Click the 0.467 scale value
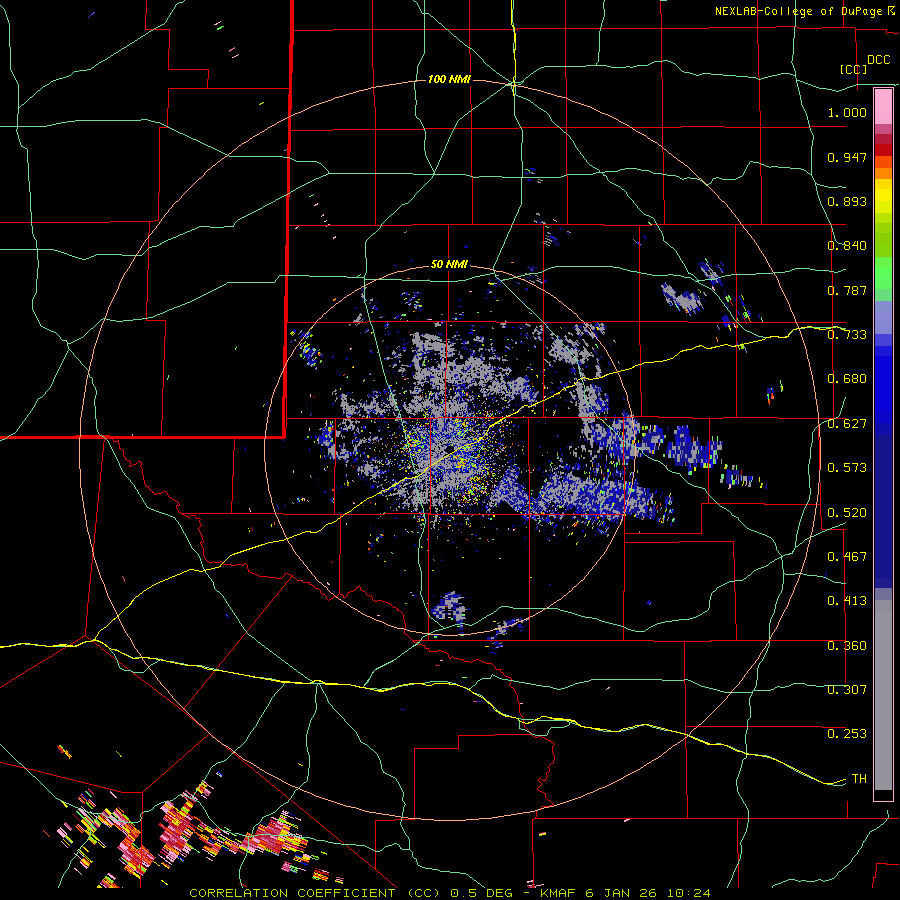 tap(847, 557)
